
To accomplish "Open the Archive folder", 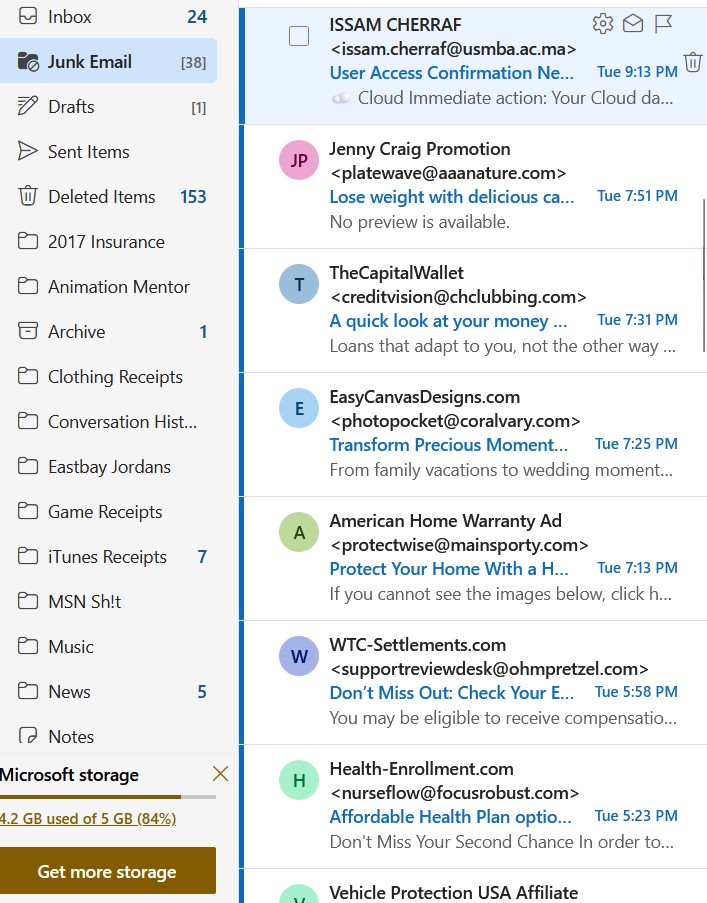I will pos(108,331).
